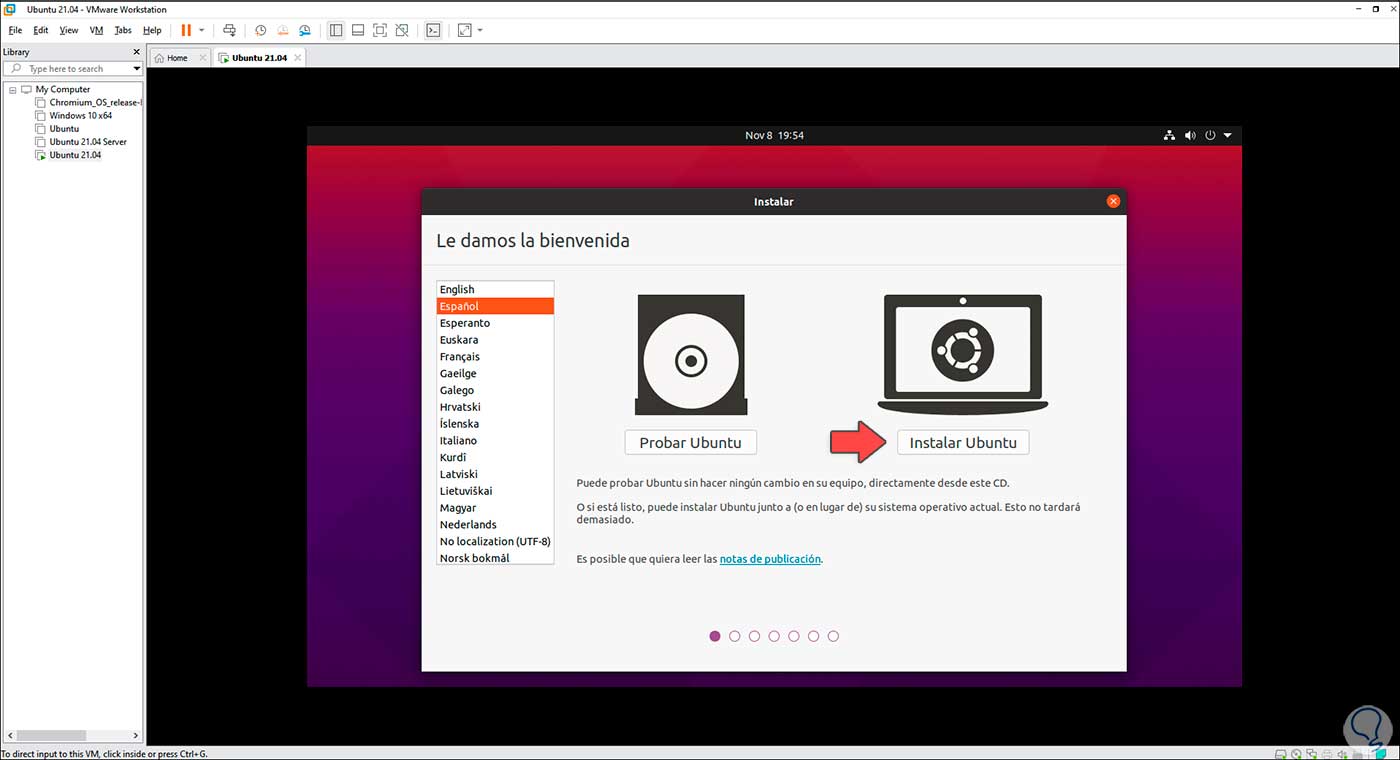This screenshot has width=1400, height=760.
Task: Click the printer device status icon
Action: click(1326, 753)
